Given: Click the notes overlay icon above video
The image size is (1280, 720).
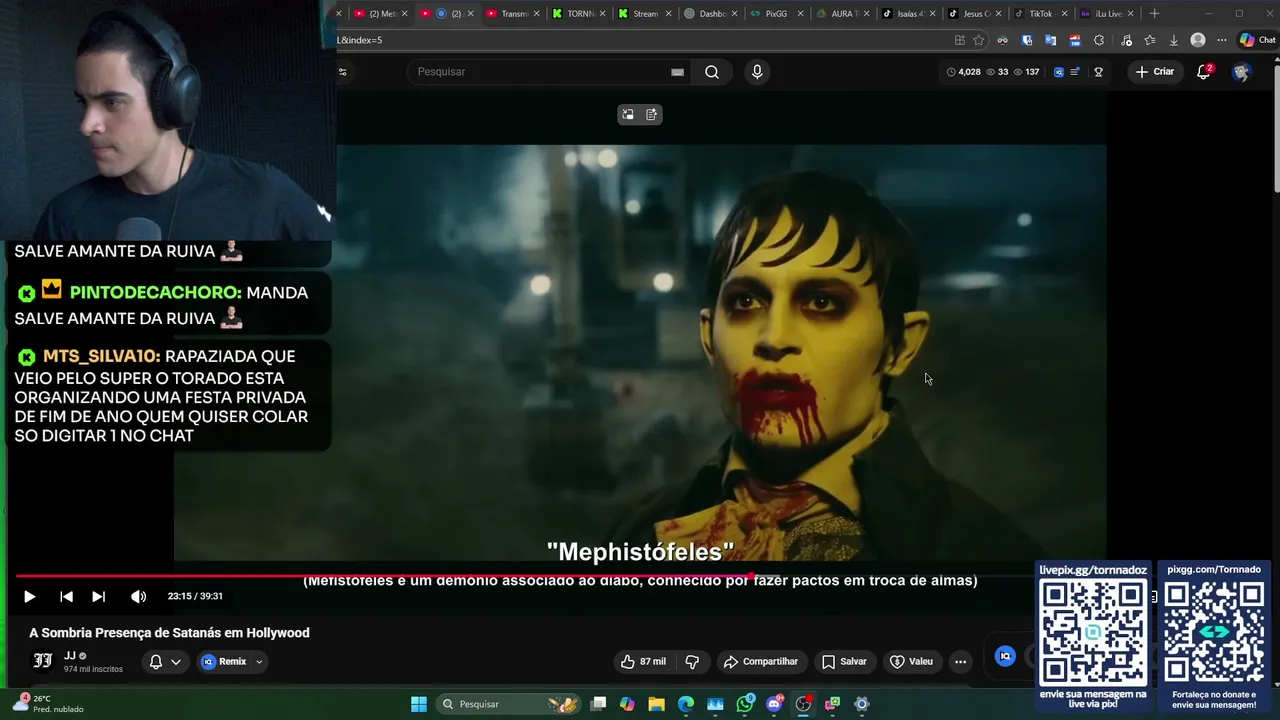Looking at the screenshot, I should 651,114.
